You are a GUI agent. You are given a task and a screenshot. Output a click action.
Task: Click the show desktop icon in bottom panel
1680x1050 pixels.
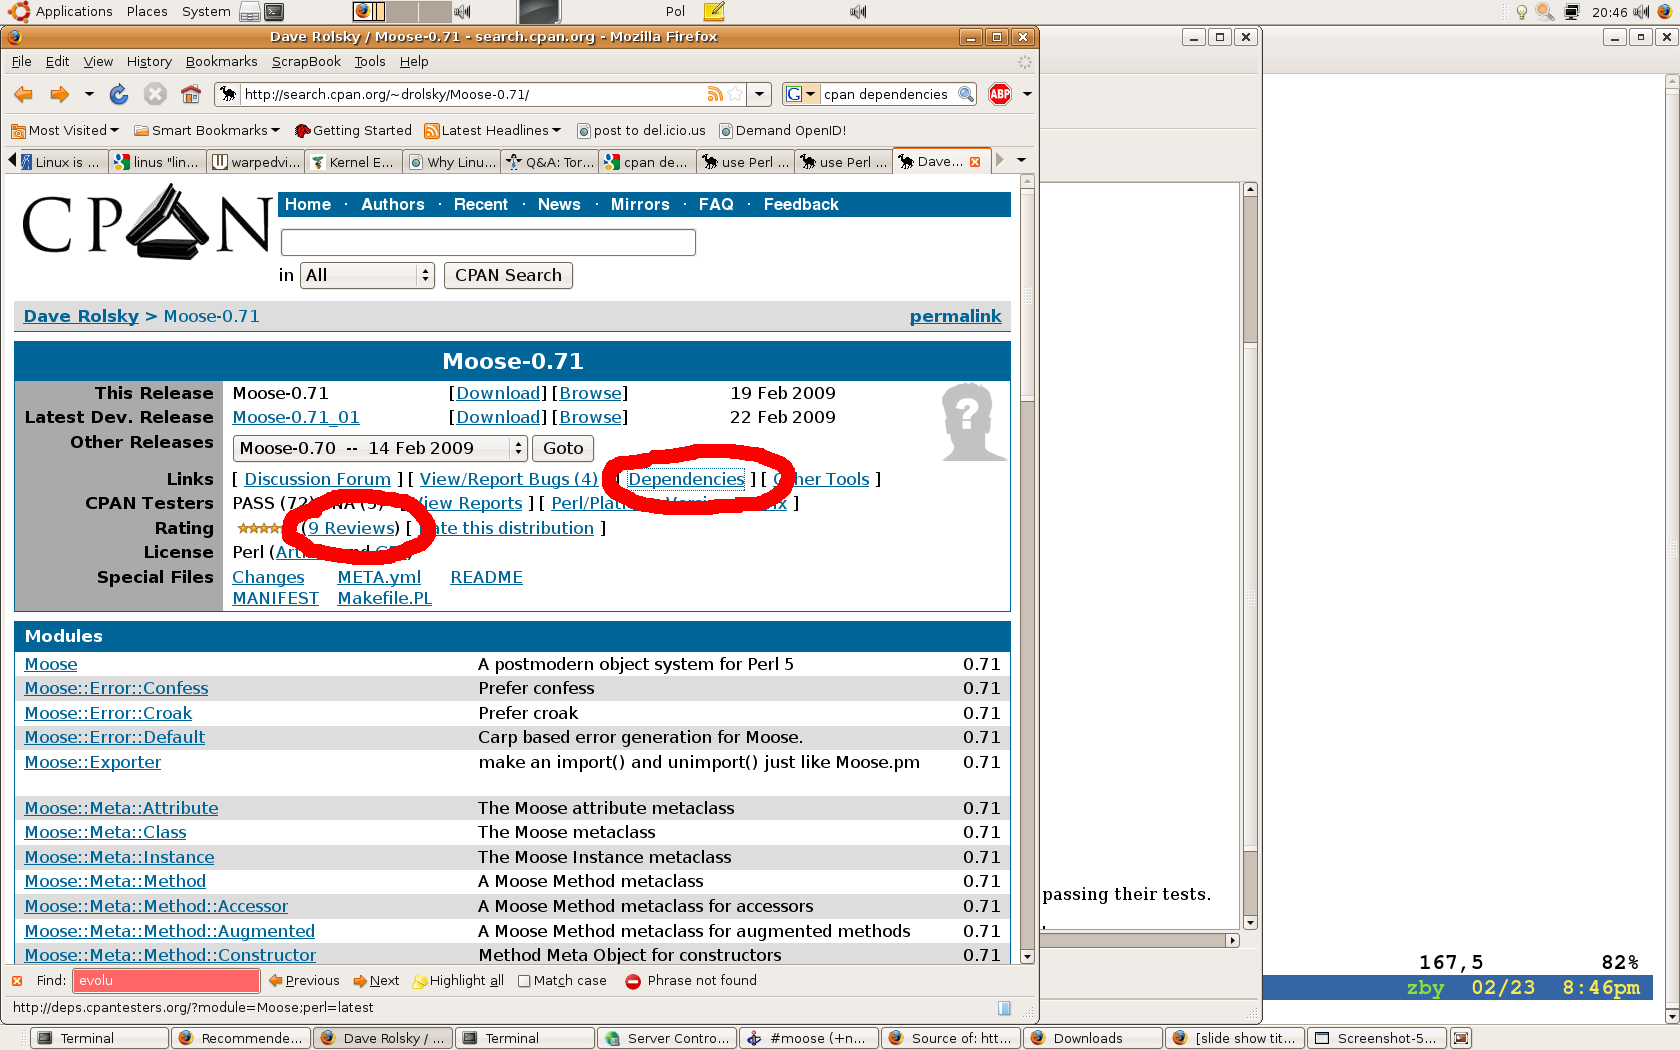(x=1461, y=1038)
